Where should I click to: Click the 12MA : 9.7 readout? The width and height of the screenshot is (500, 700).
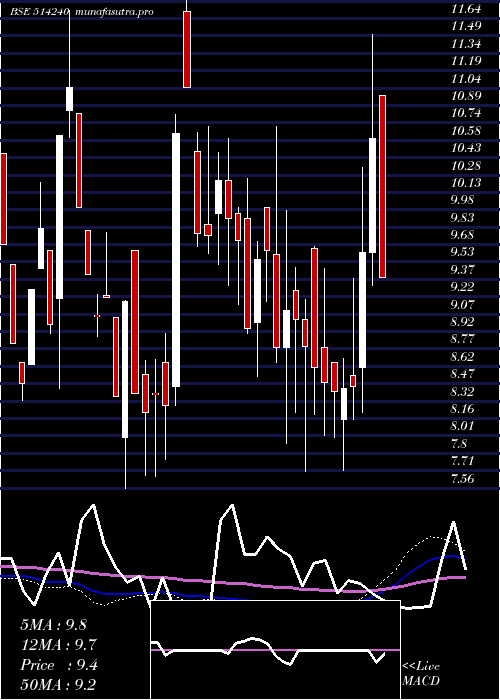[x=58, y=644]
